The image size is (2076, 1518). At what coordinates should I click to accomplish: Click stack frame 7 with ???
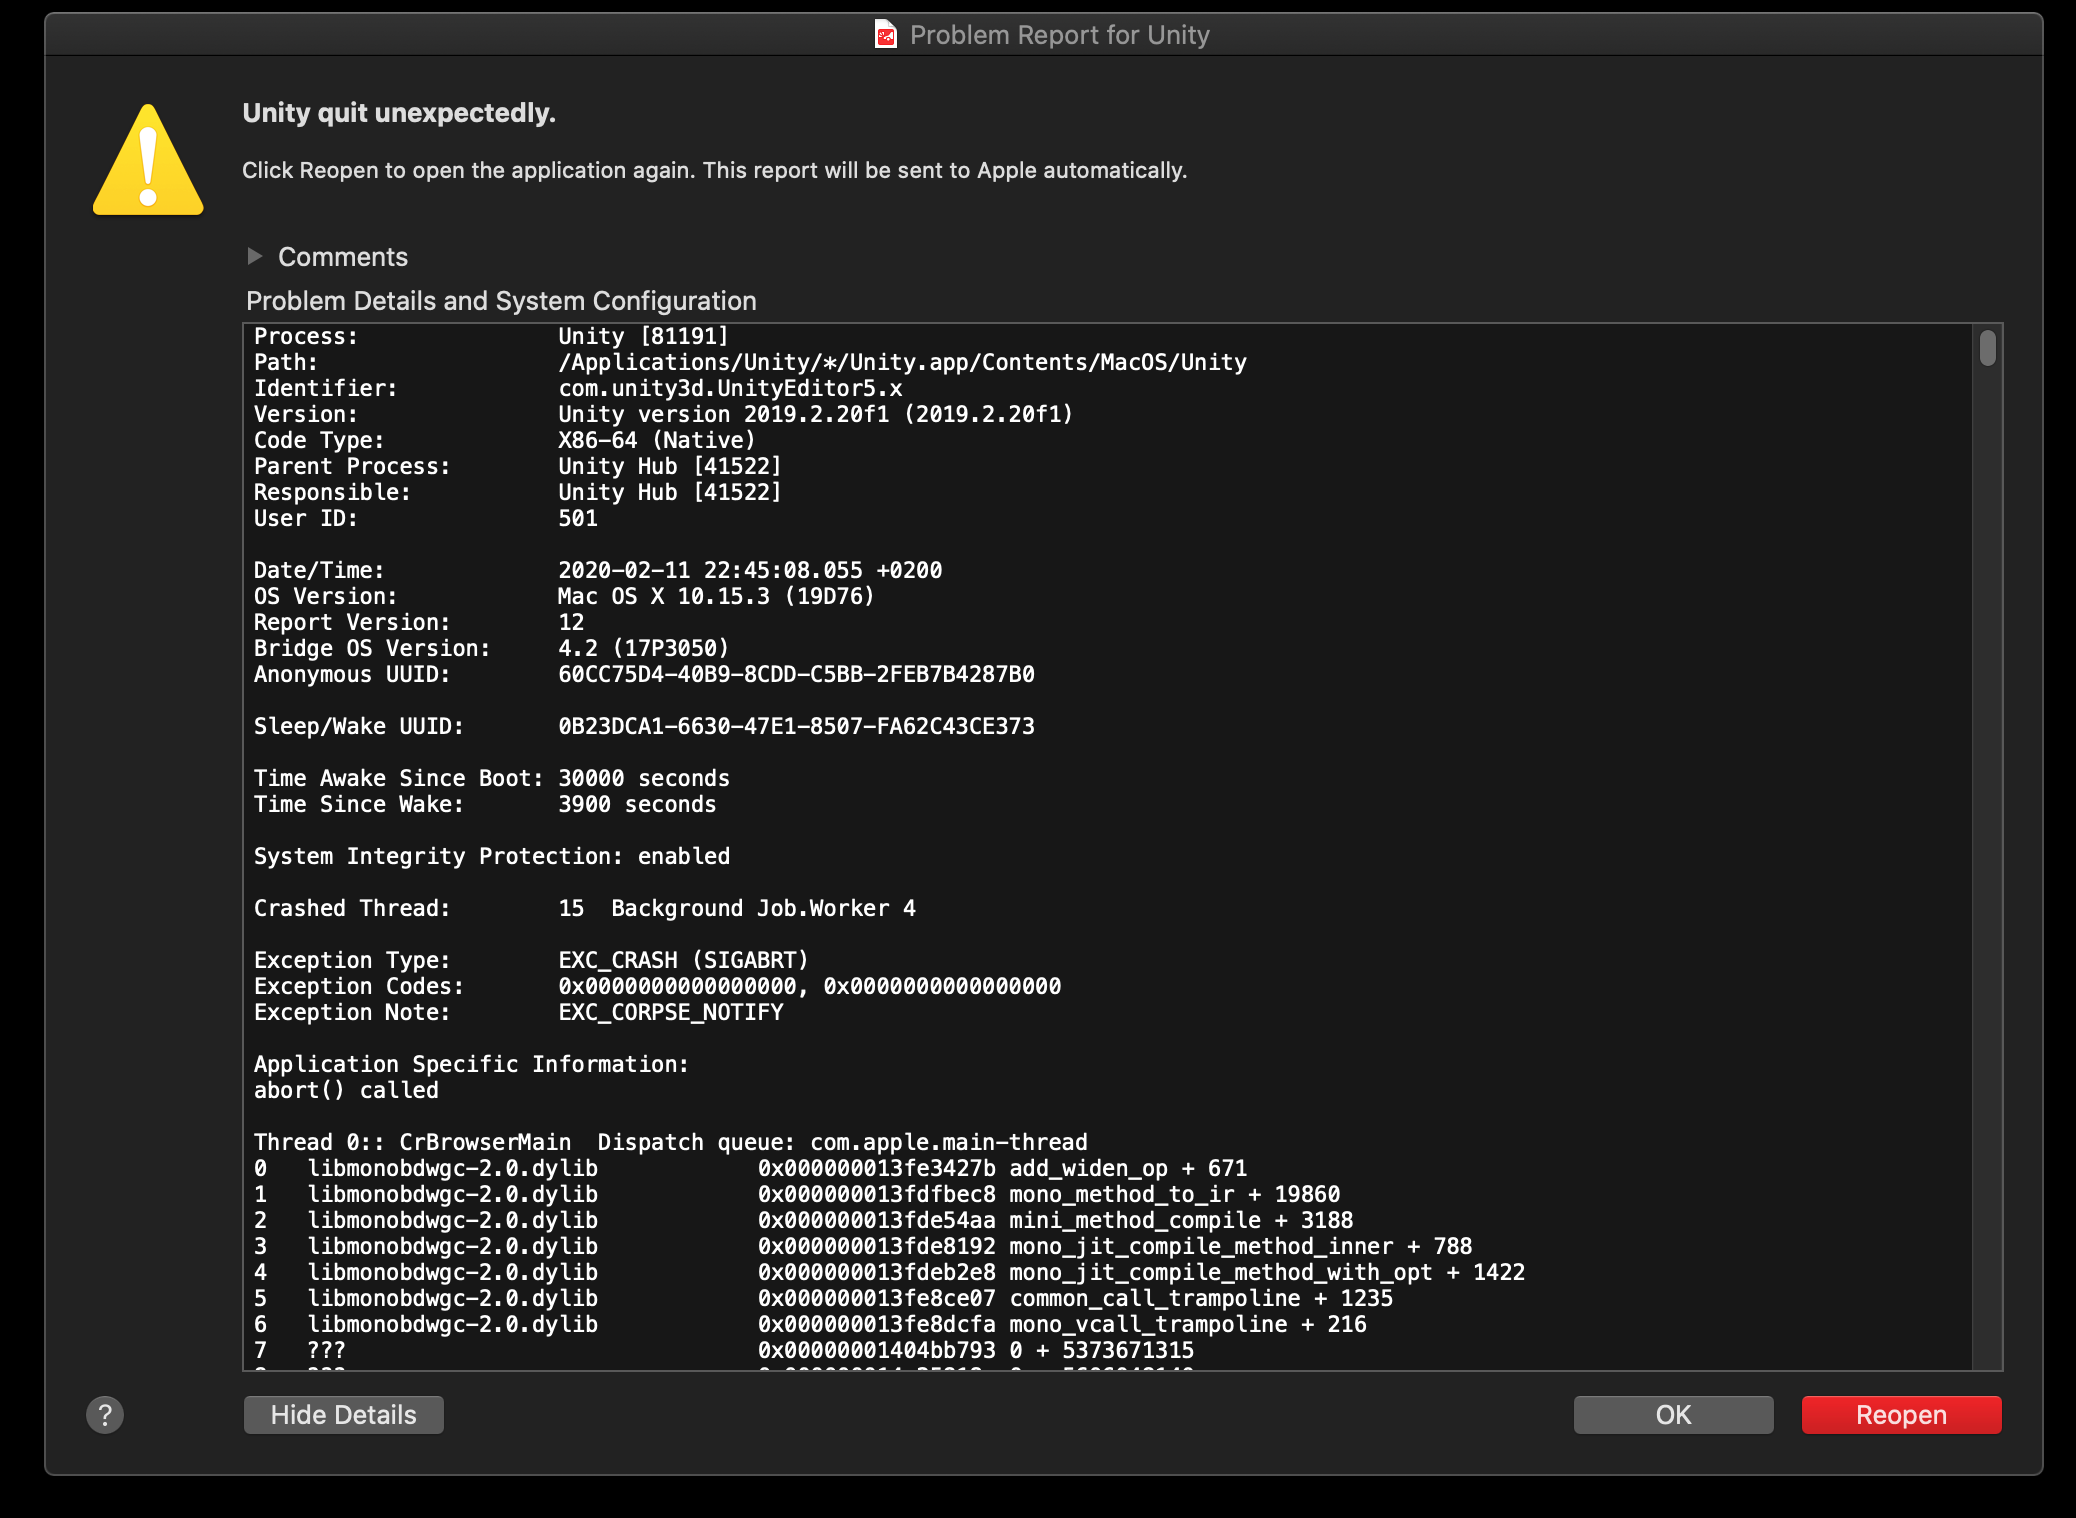pyautogui.click(x=724, y=1350)
